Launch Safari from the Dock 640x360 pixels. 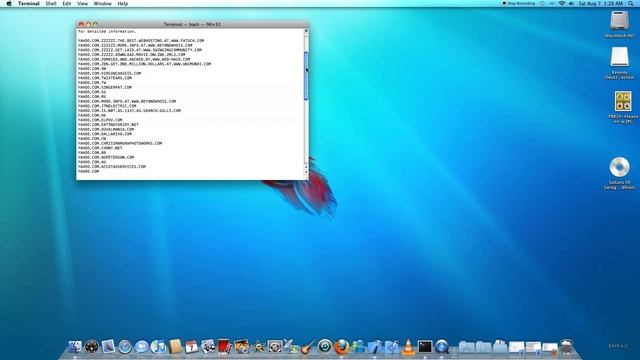[x=125, y=347]
